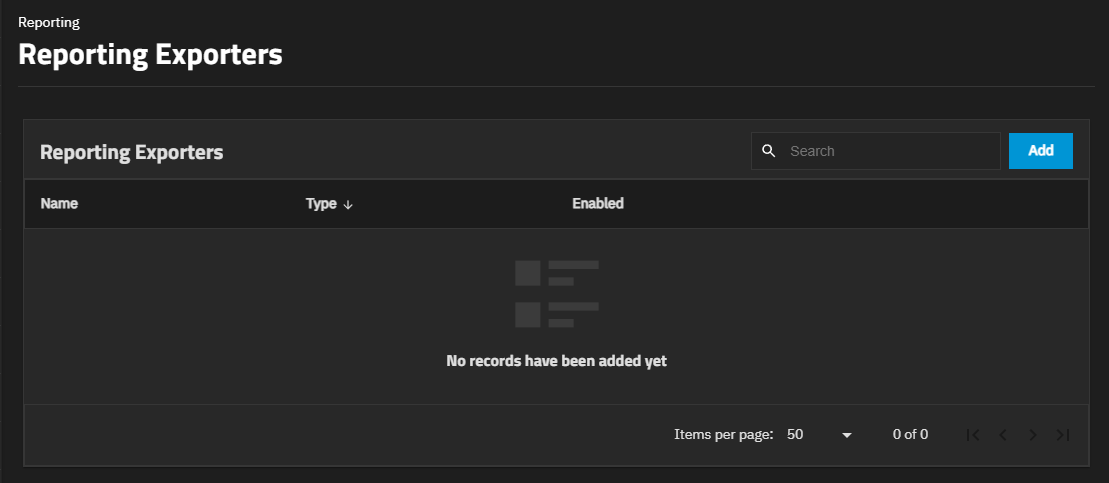Go to the next page of results

point(1033,435)
